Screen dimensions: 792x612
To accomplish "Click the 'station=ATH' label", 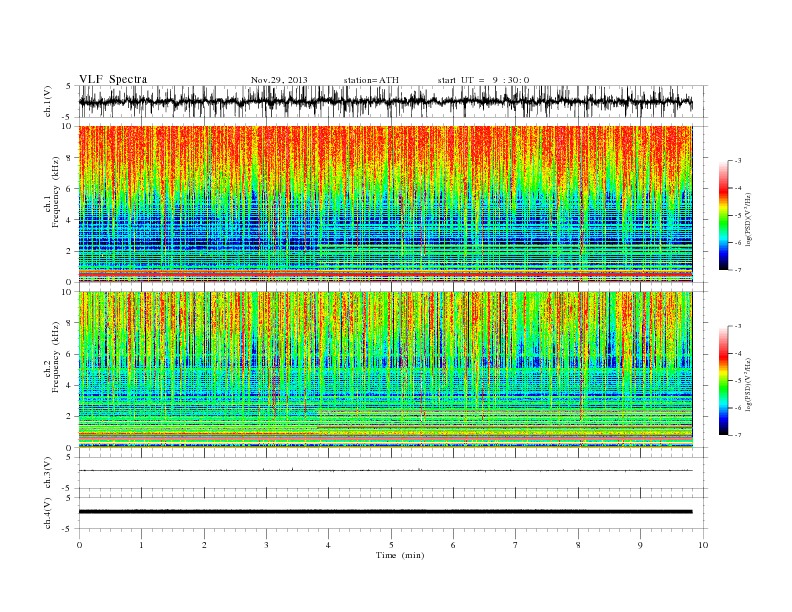I will [x=371, y=80].
